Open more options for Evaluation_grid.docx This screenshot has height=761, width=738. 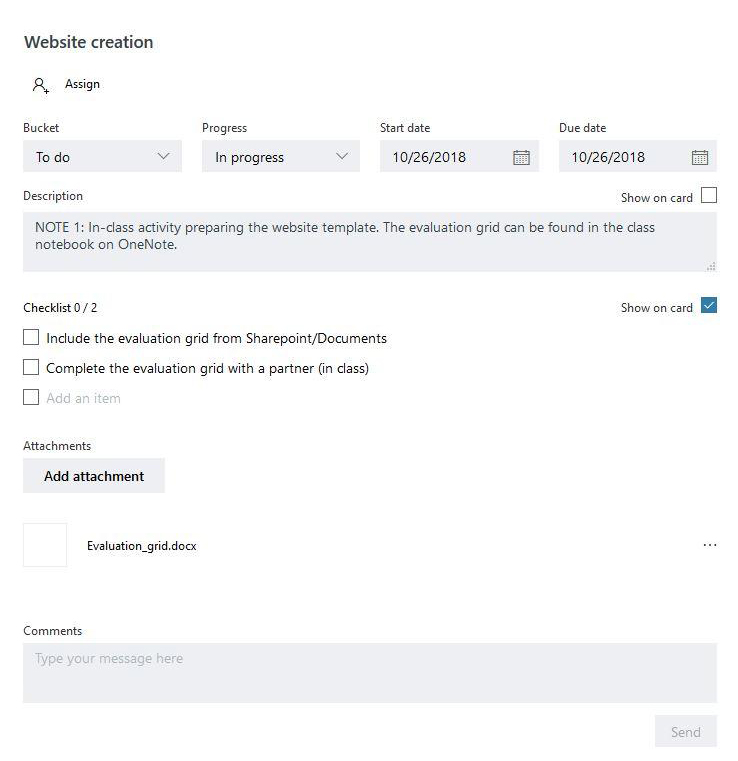(x=709, y=545)
